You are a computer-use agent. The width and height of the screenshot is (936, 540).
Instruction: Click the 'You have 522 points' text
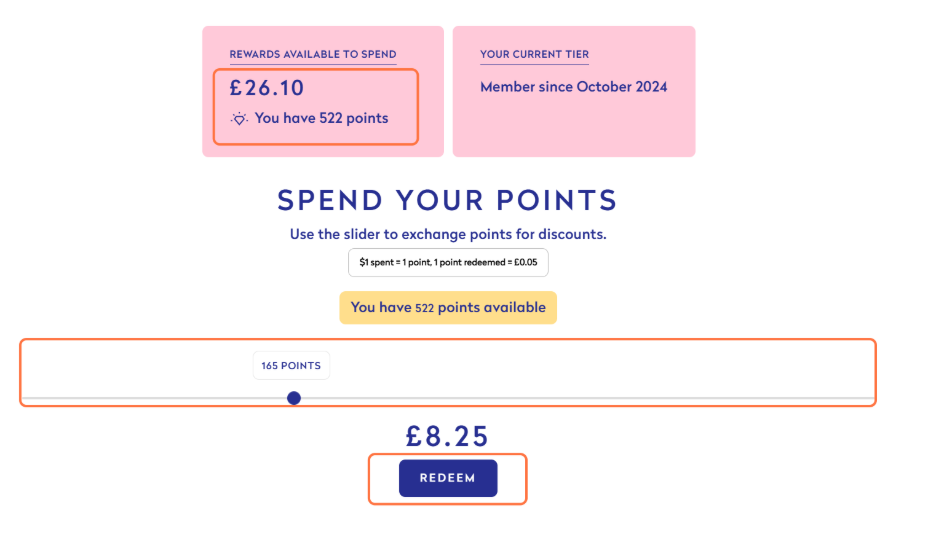[x=321, y=118]
